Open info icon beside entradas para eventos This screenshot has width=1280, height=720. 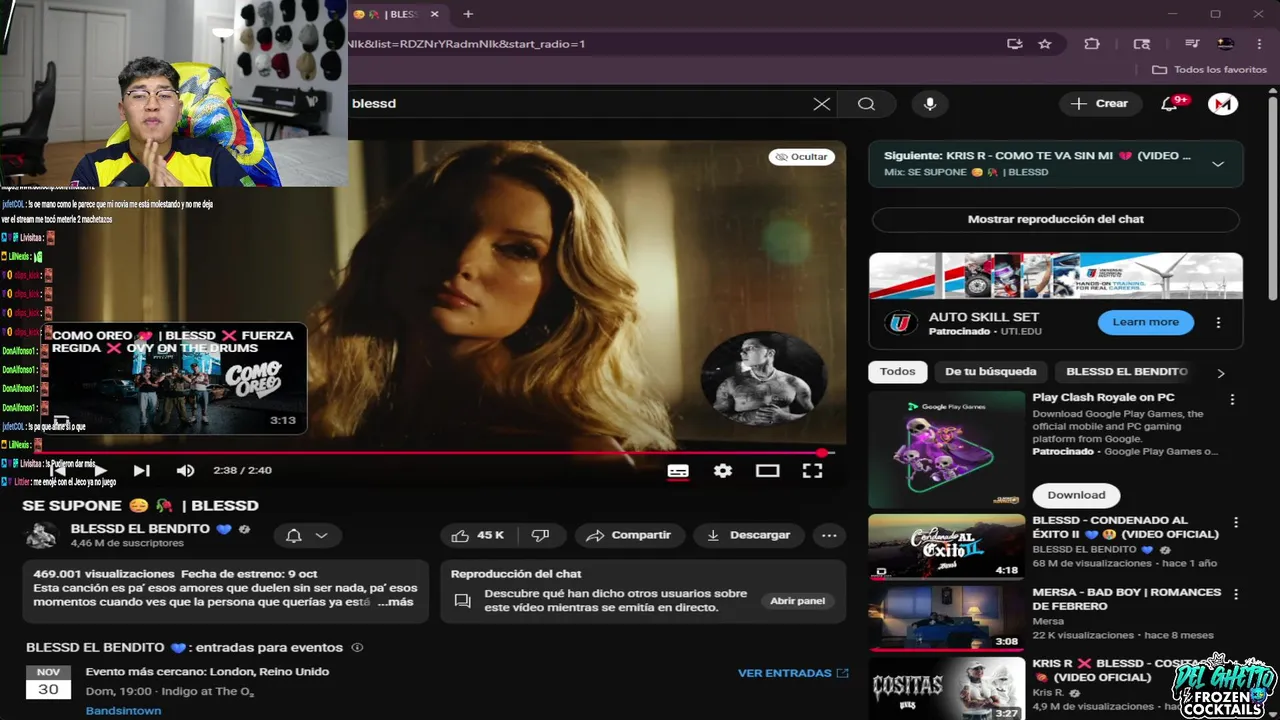[x=357, y=648]
